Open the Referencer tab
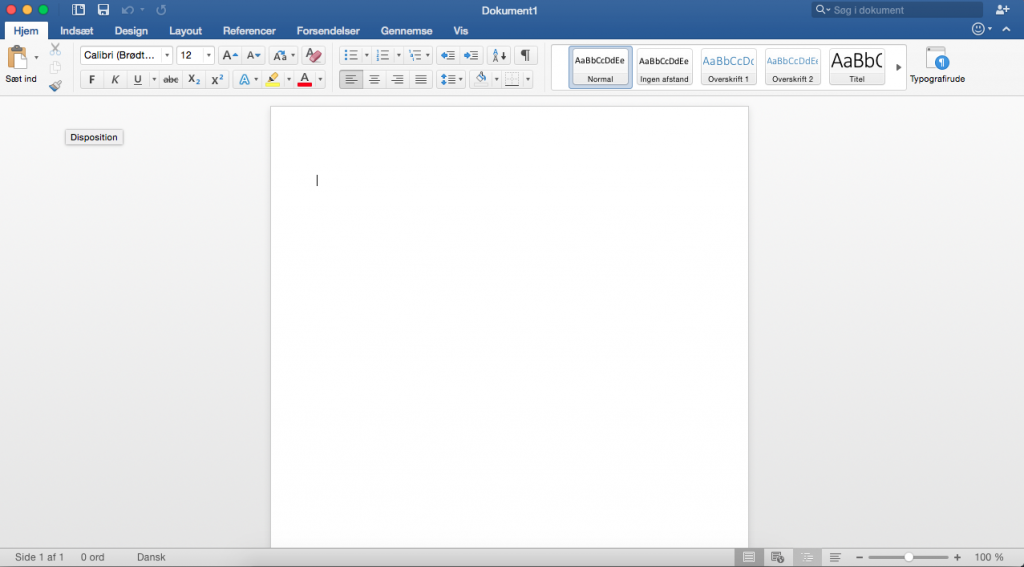The image size is (1024, 567). coord(249,31)
